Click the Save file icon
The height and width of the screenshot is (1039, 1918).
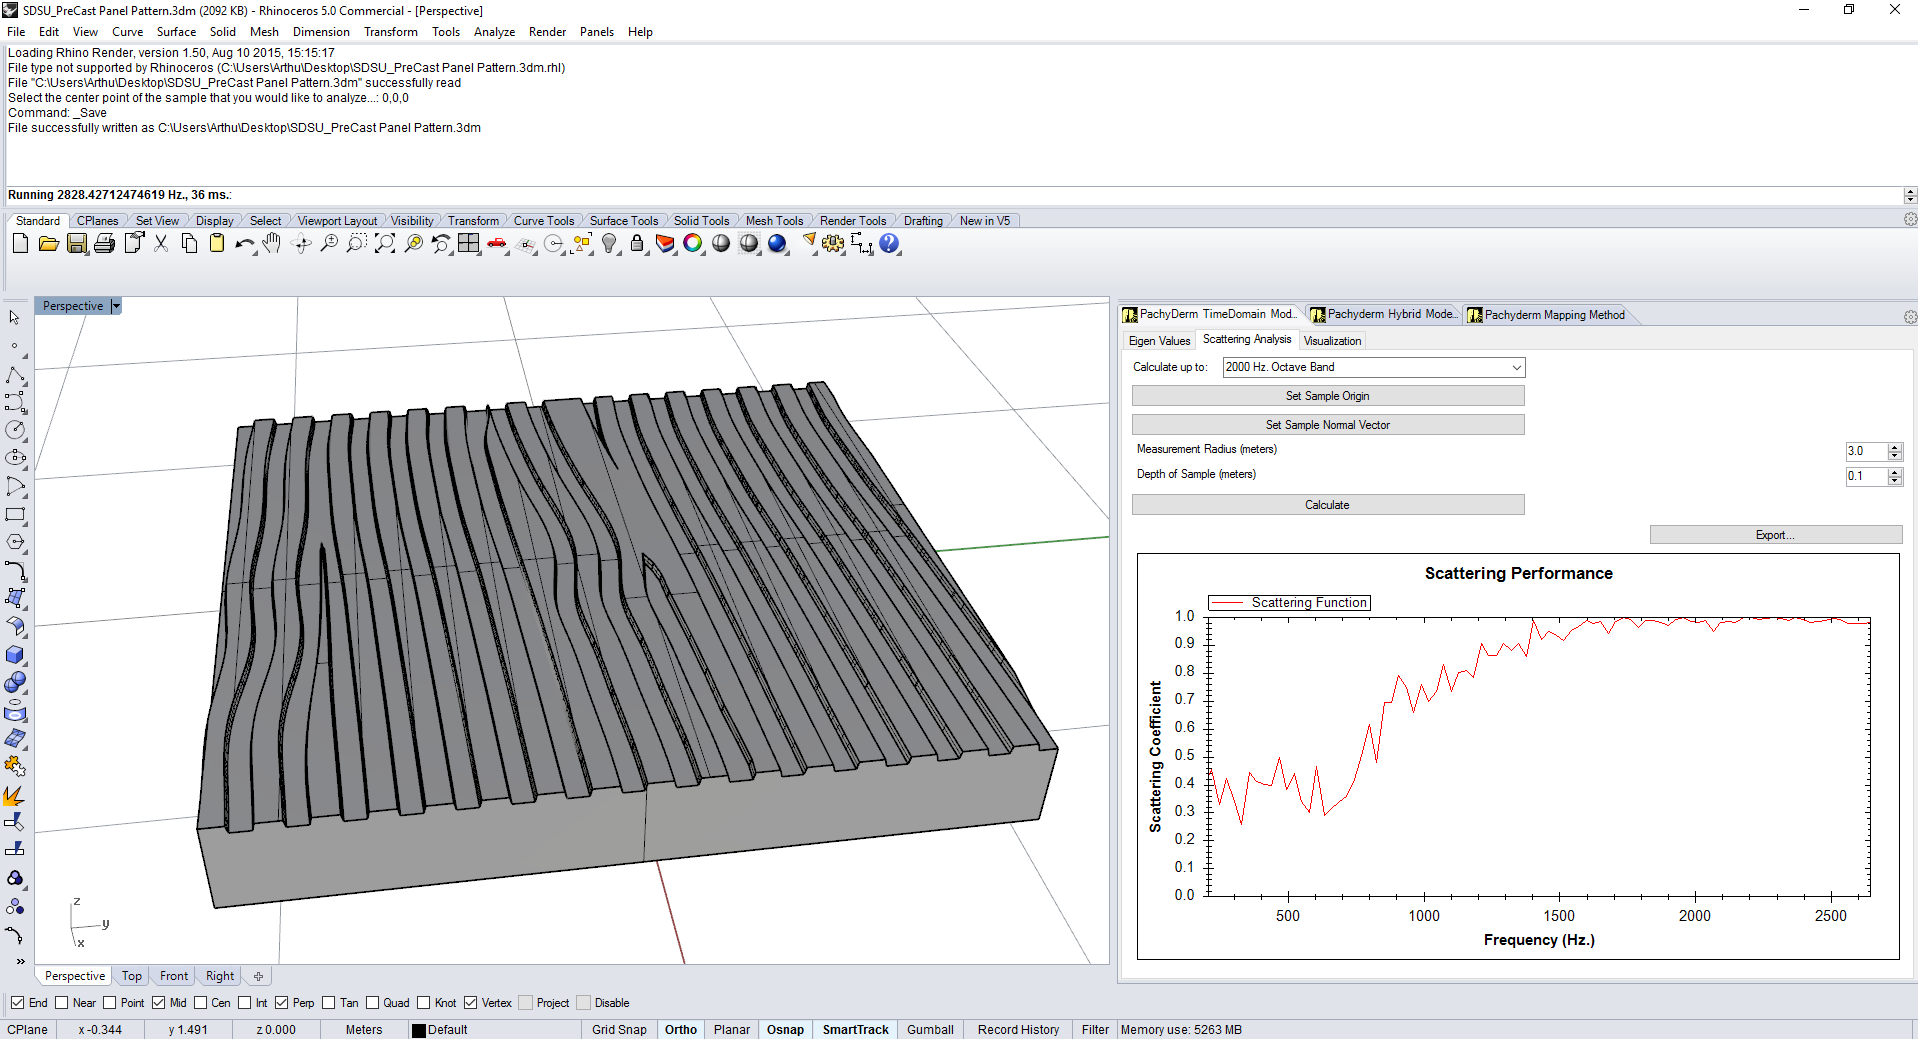(76, 244)
